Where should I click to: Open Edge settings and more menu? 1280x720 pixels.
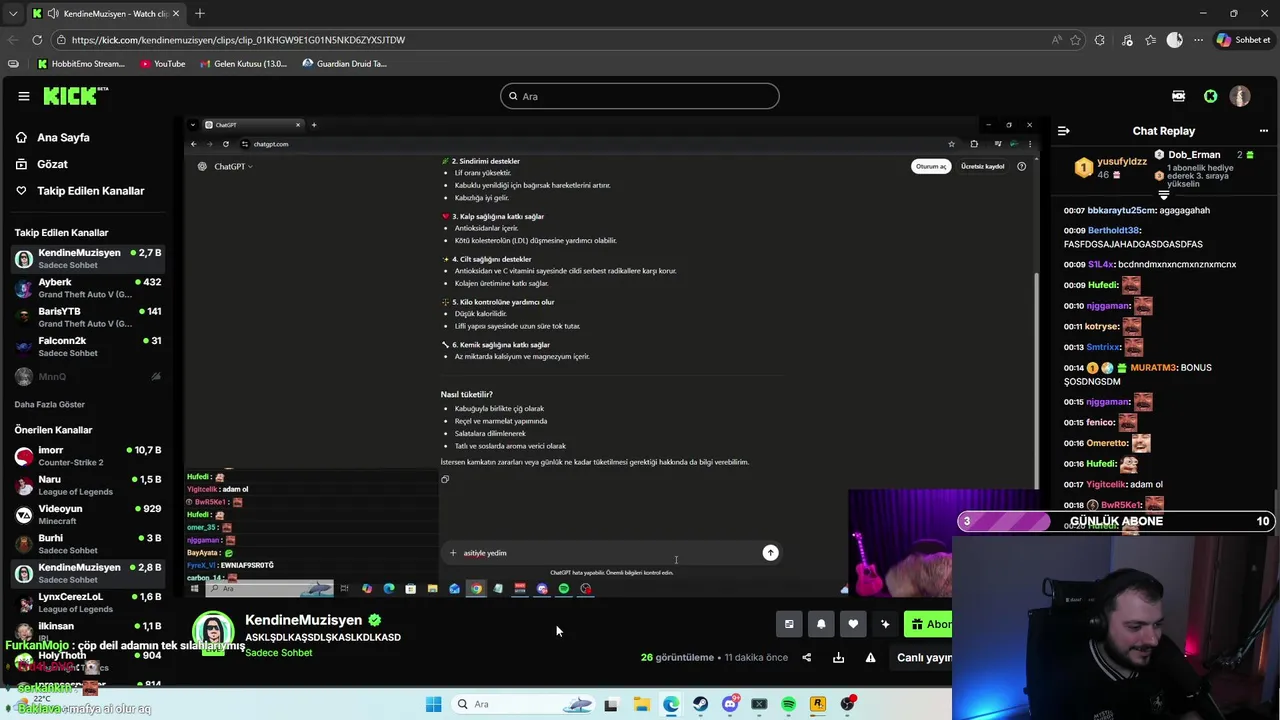pos(1198,40)
